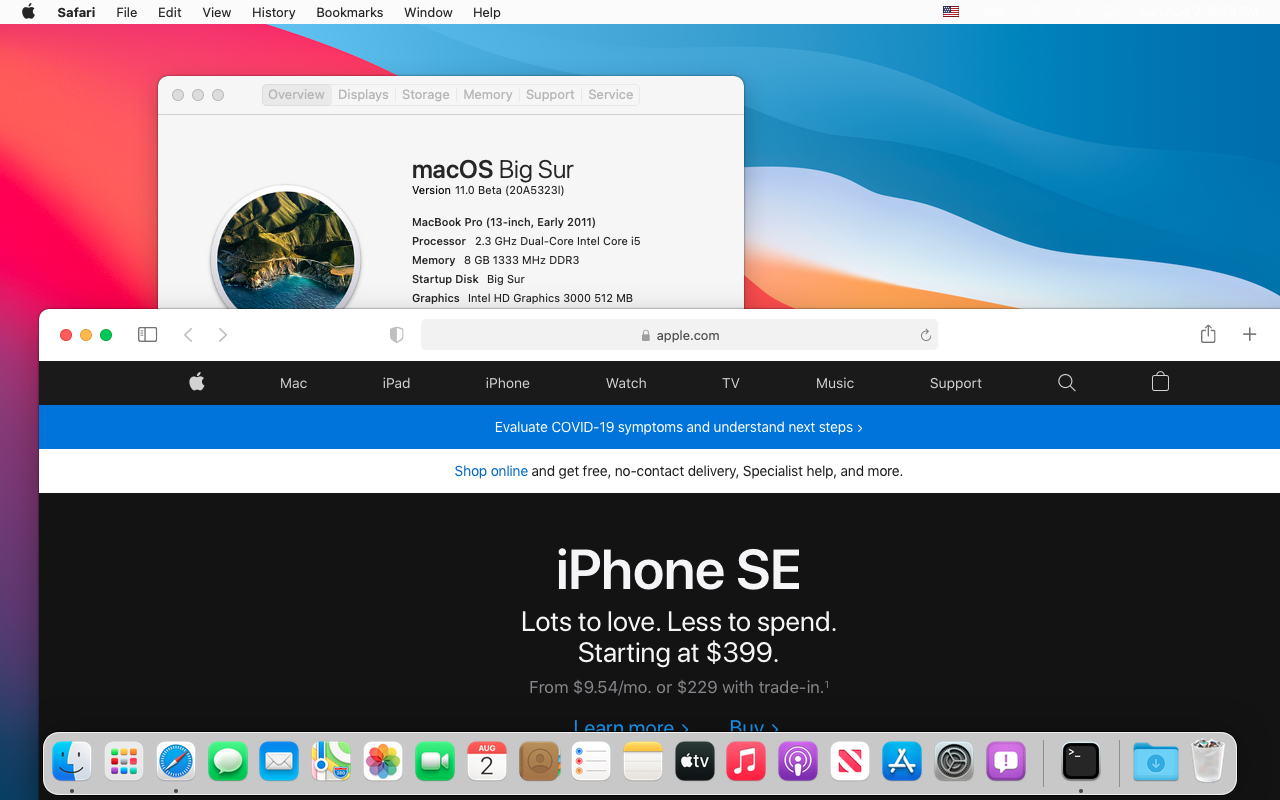Open Help menu
The height and width of the screenshot is (800, 1280).
point(487,12)
